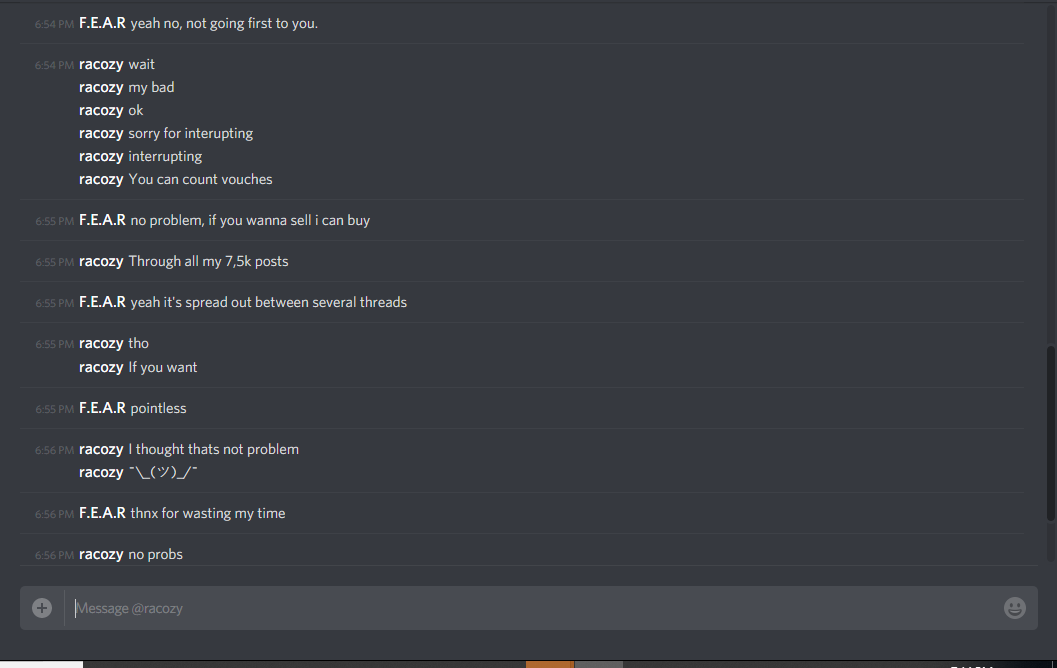Click F.E.A.R name on 'thnx for wasting' message

click(102, 513)
